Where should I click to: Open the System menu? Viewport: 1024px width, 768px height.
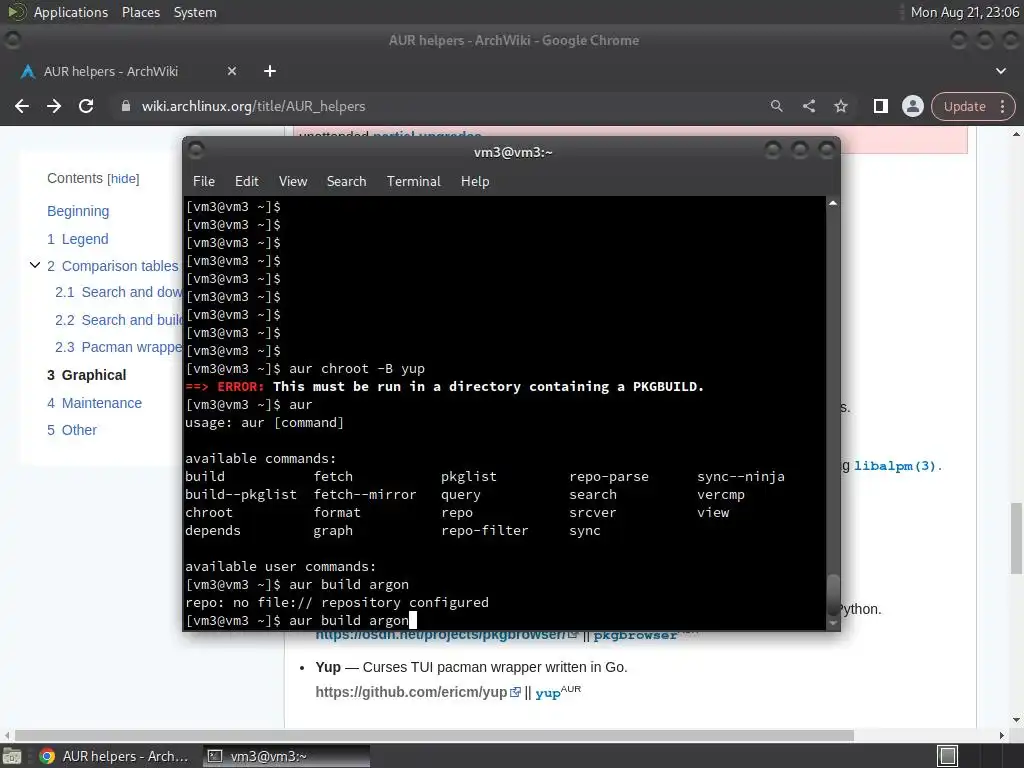click(x=195, y=12)
